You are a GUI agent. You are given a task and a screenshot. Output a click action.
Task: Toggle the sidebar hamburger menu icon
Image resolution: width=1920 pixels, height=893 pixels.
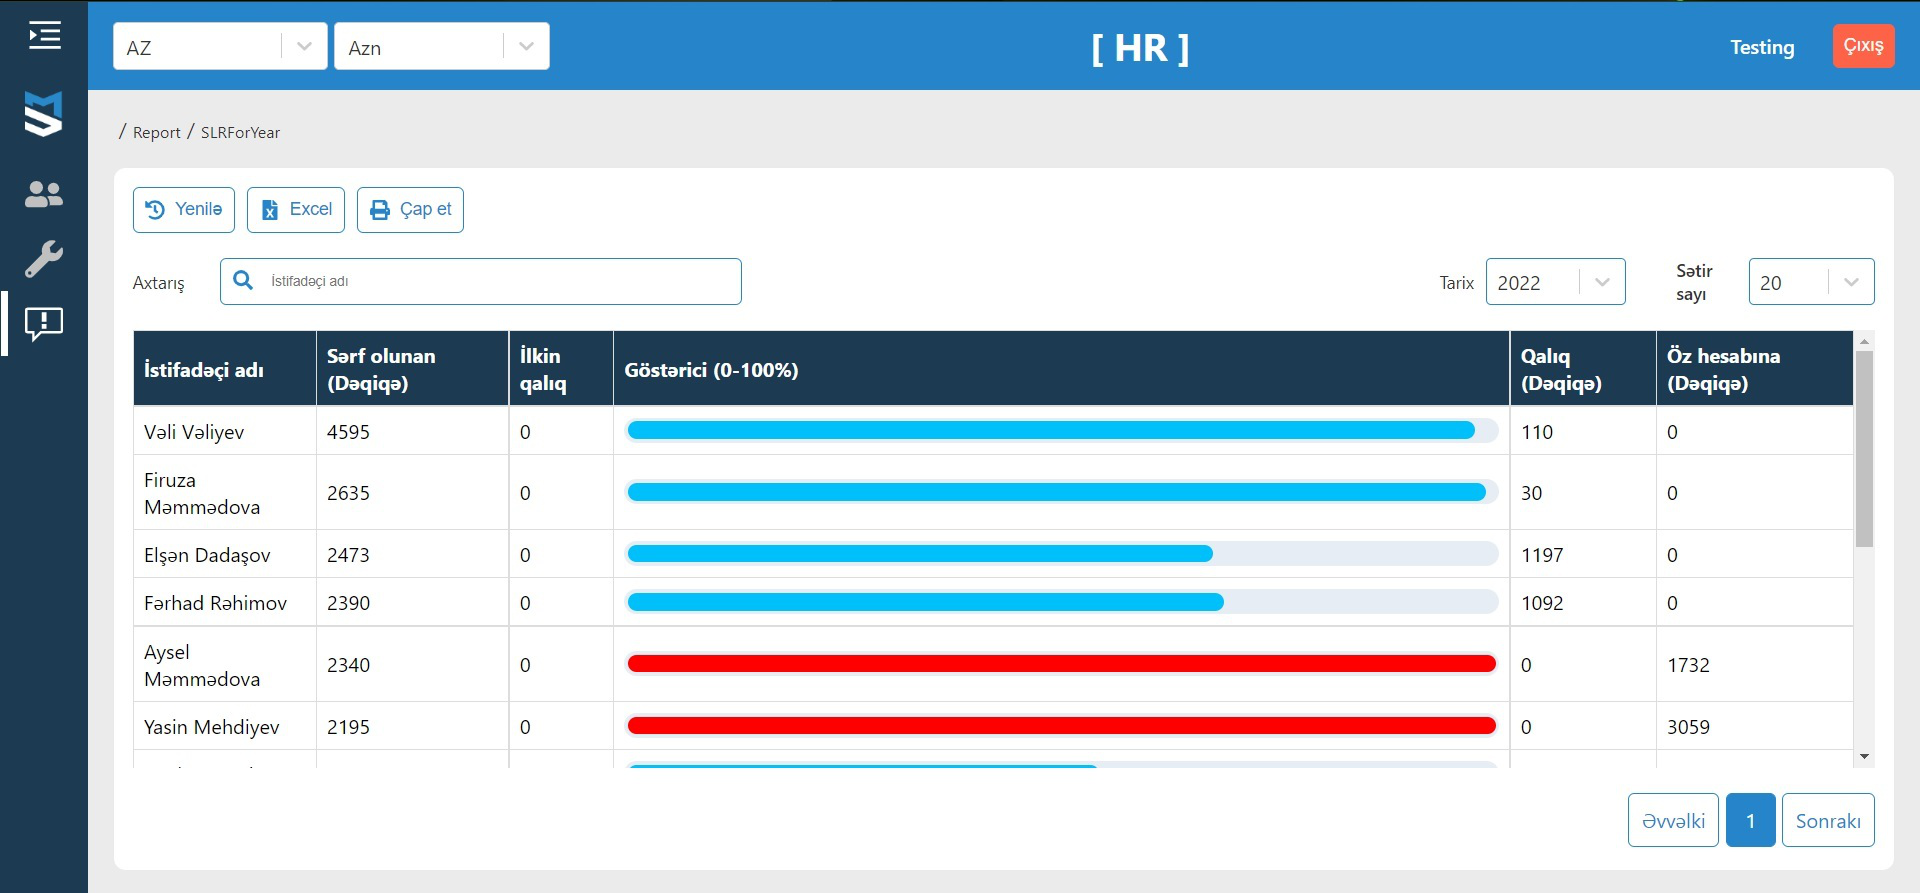pyautogui.click(x=44, y=36)
